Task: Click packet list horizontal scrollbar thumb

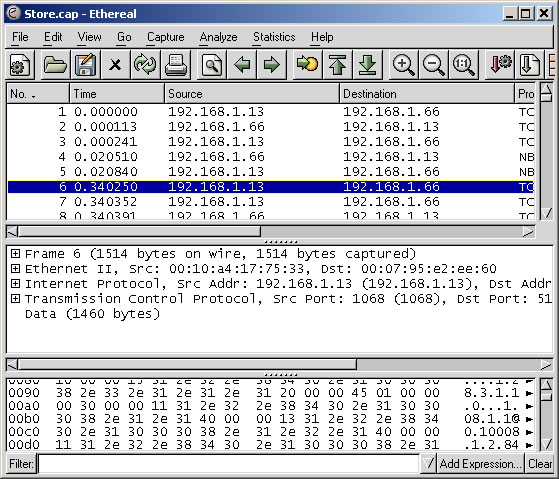Action: 139,232
